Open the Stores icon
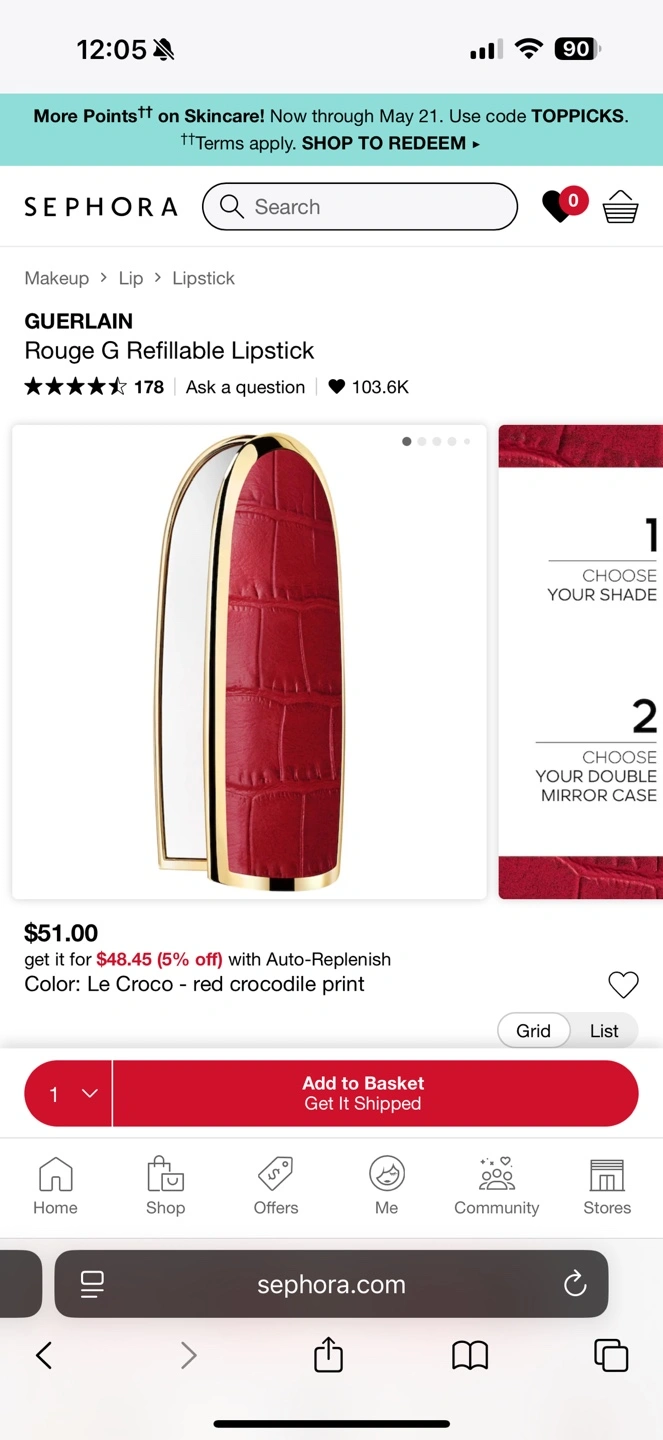The image size is (663, 1440). click(x=607, y=1186)
